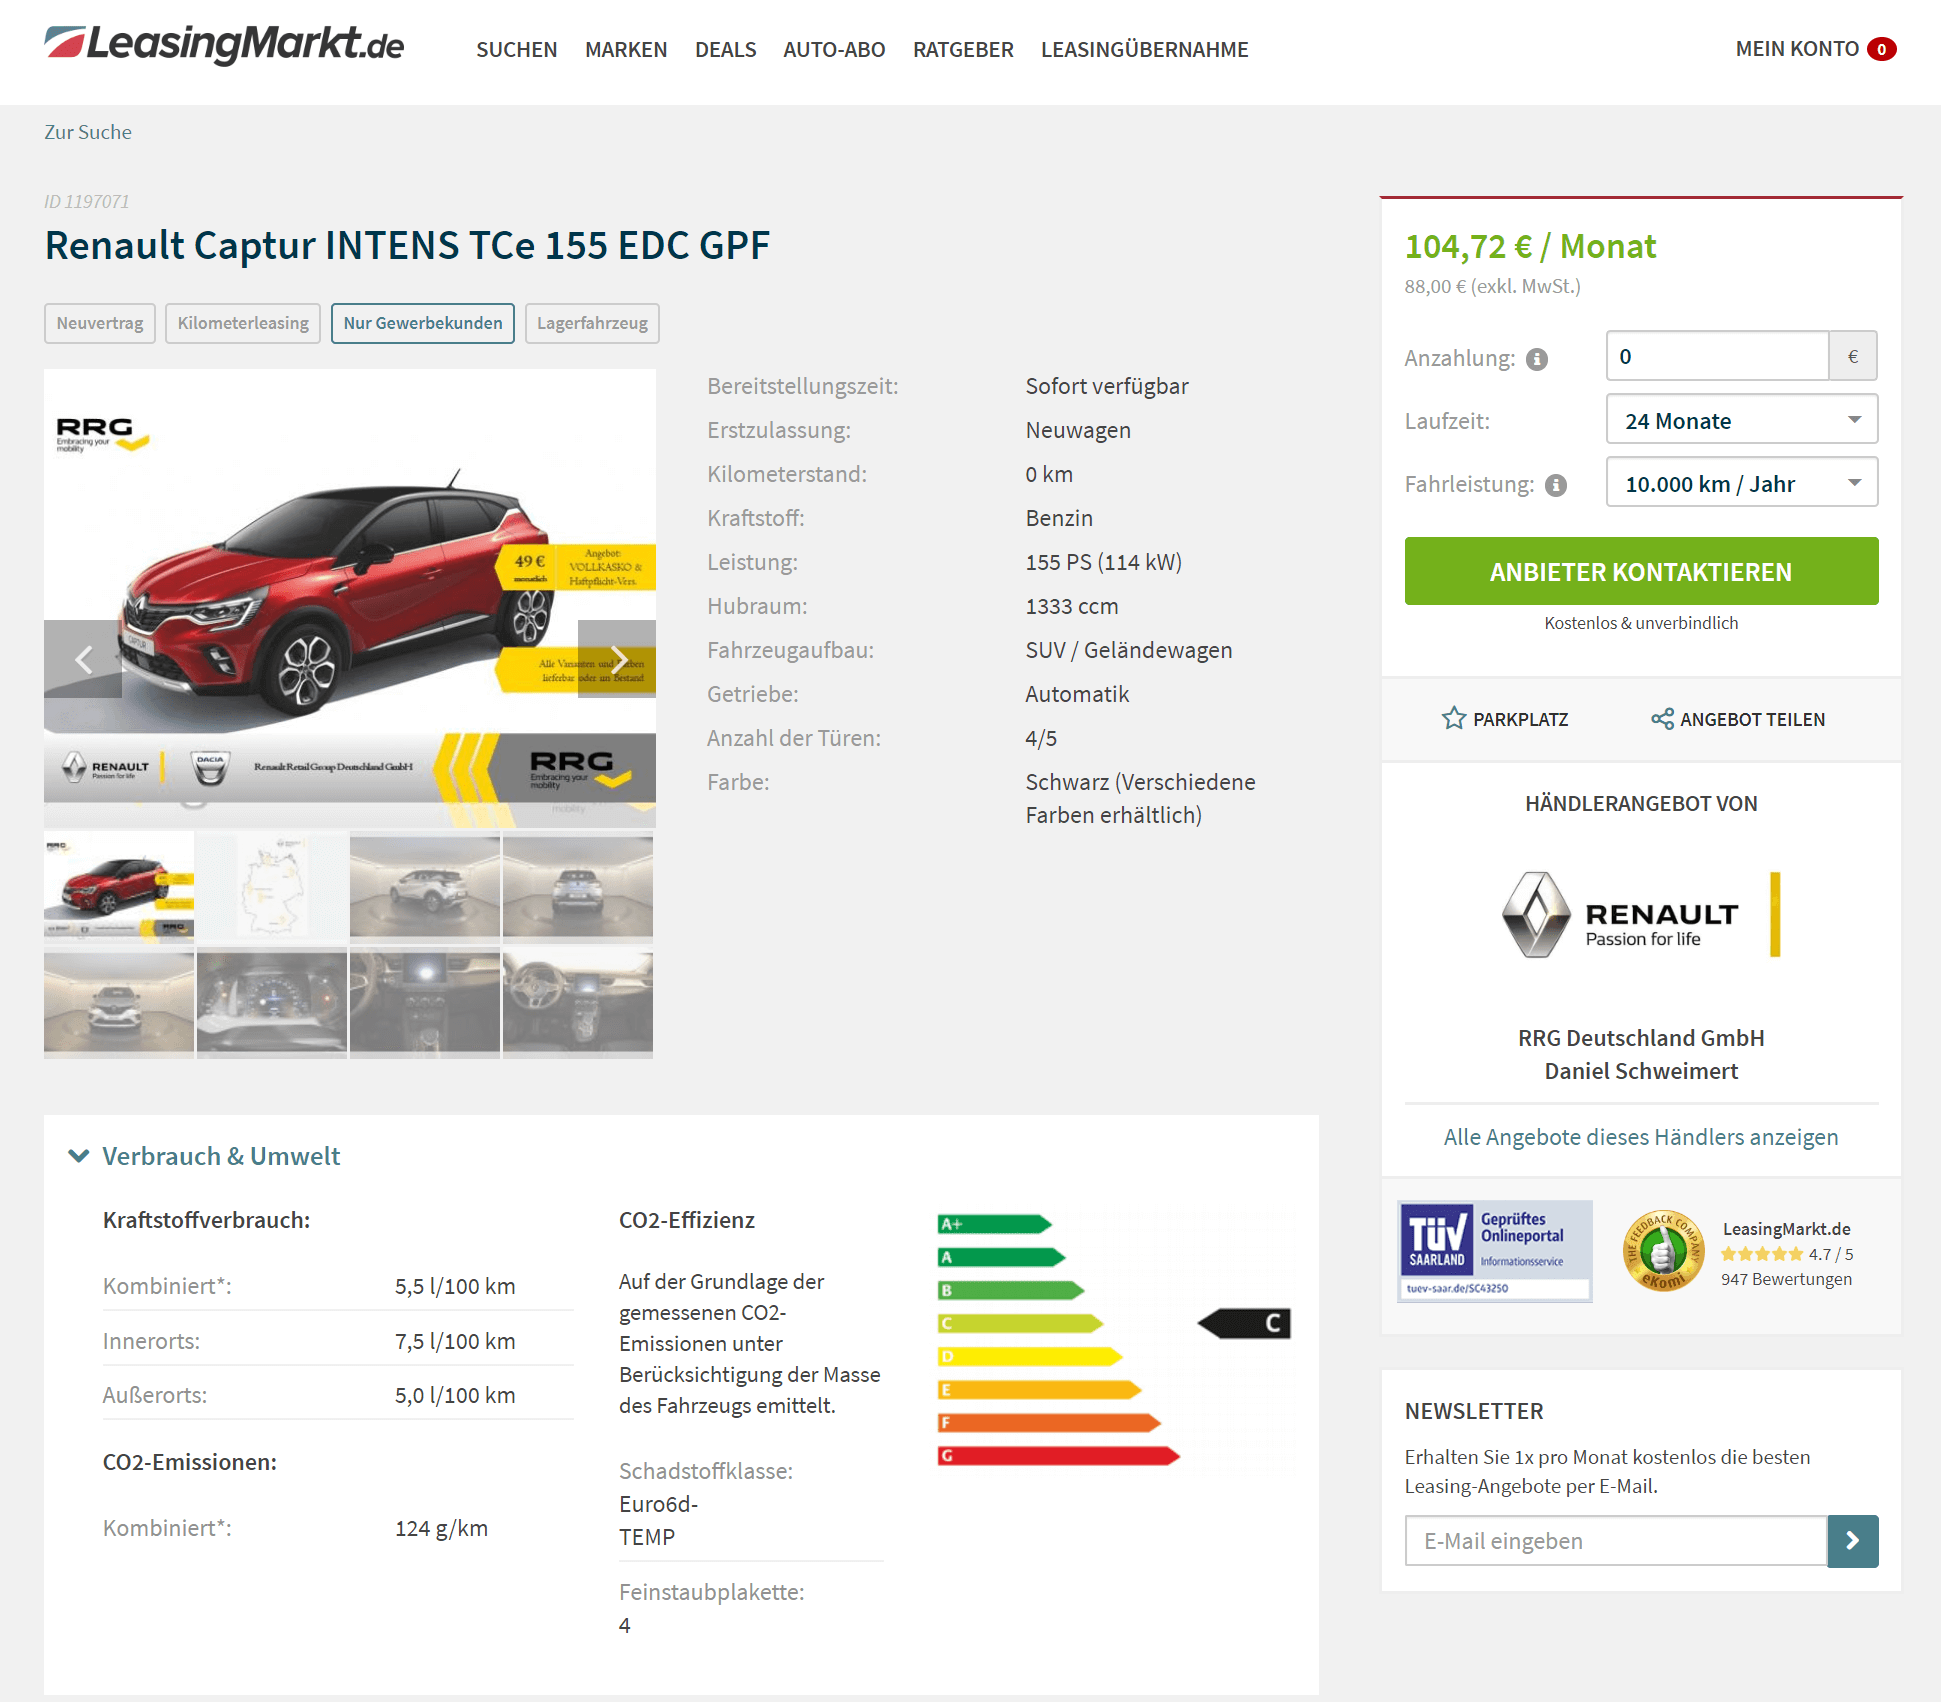The image size is (1941, 1702).
Task: Click the A+ efficiency bar
Action: (x=994, y=1224)
